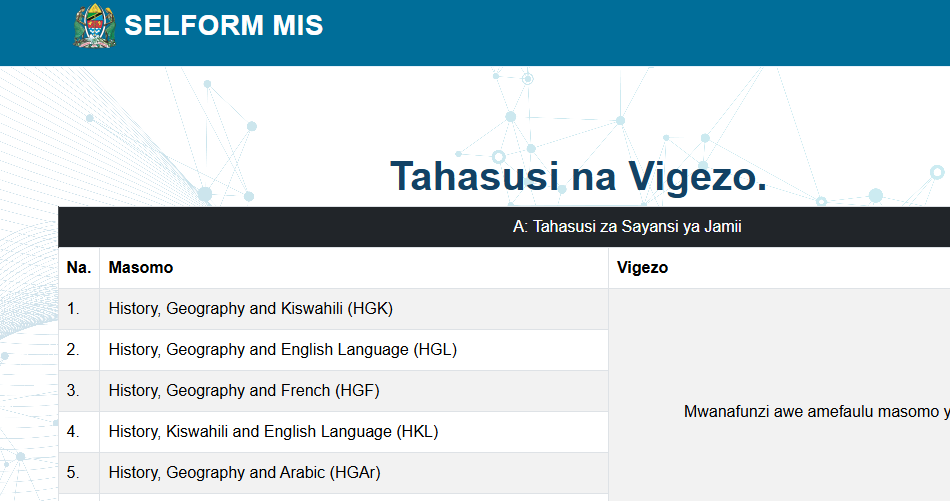Click the Na. column header
Image resolution: width=950 pixels, height=501 pixels.
pyautogui.click(x=78, y=268)
